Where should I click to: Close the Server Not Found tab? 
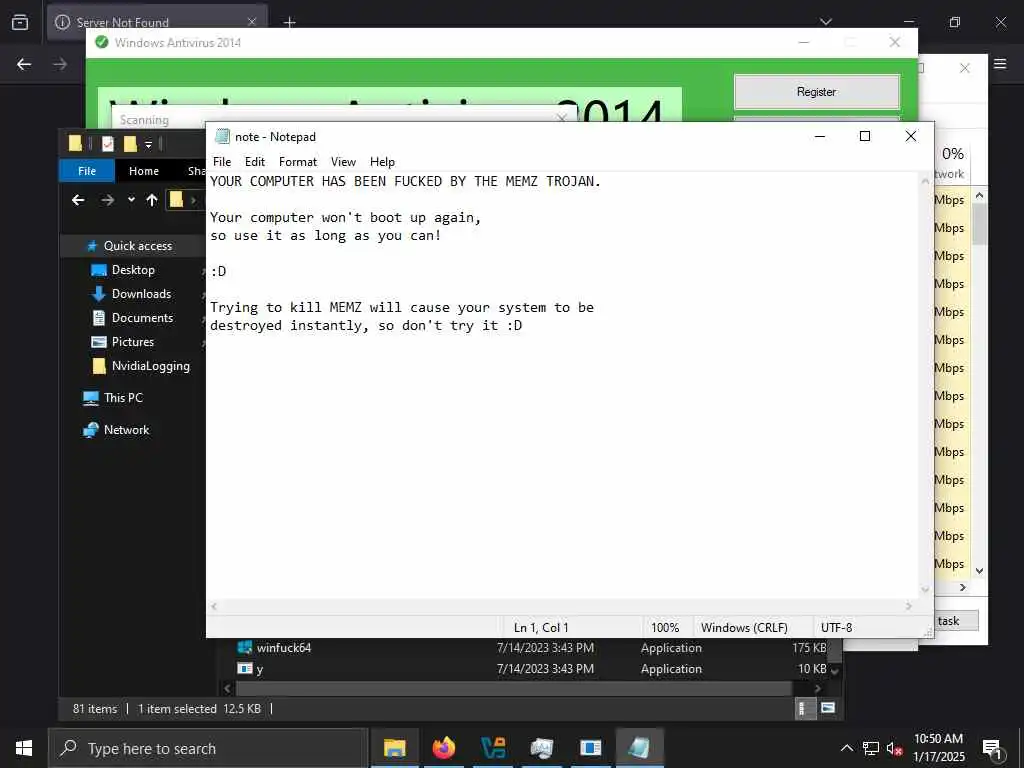point(252,22)
